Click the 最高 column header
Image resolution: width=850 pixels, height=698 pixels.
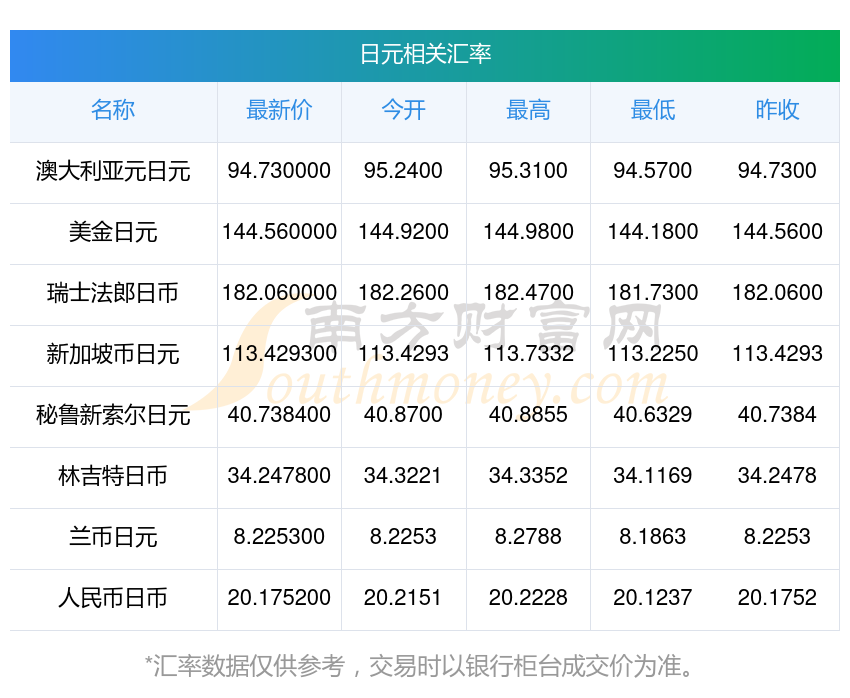(528, 111)
